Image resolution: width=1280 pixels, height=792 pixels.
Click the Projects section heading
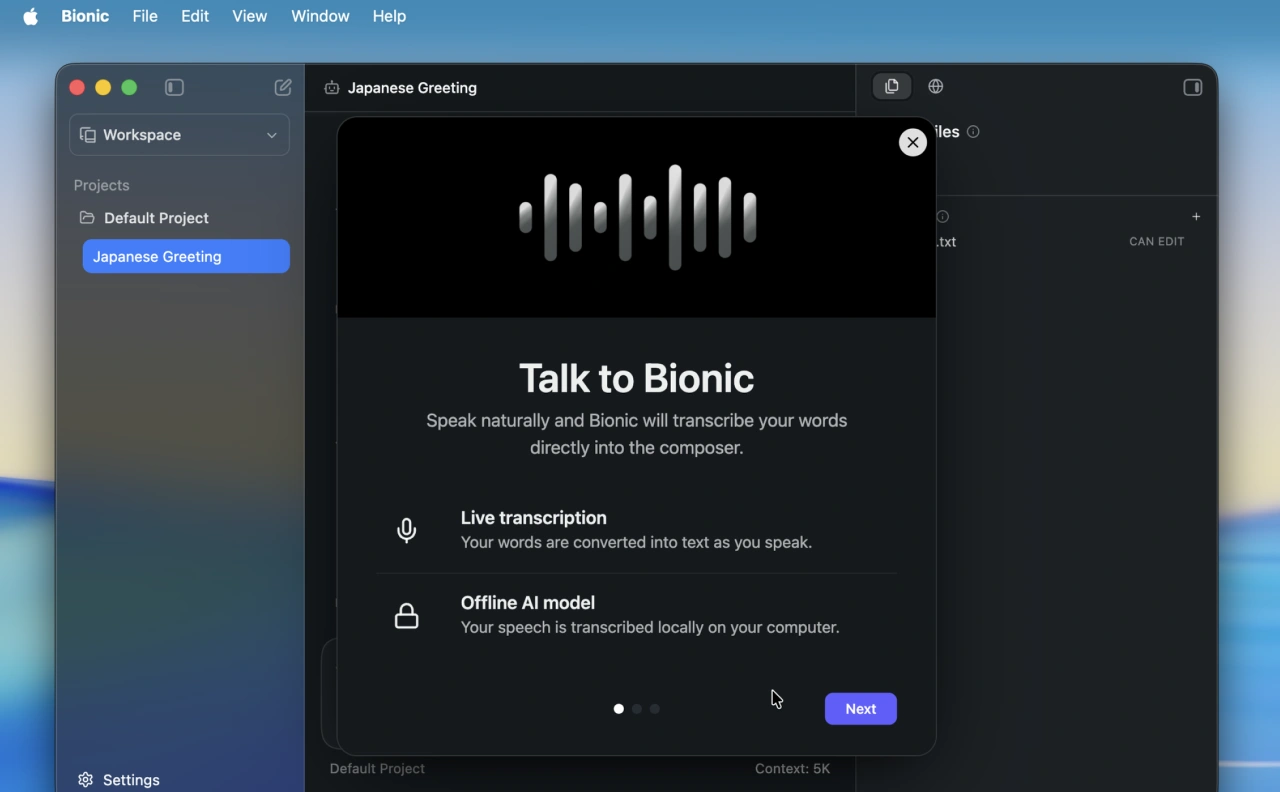pyautogui.click(x=102, y=186)
